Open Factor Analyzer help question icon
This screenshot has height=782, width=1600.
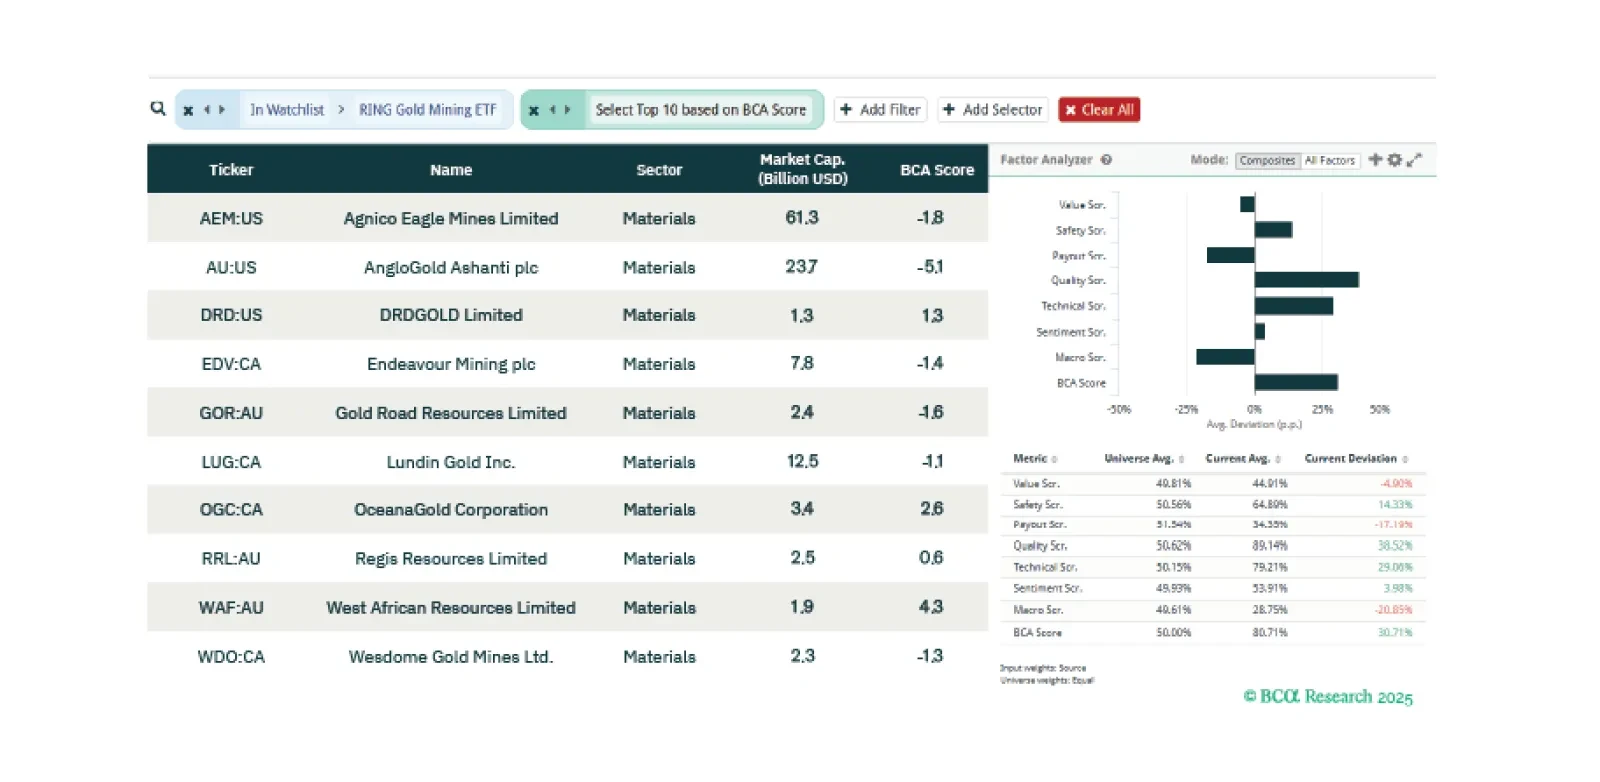point(1107,160)
